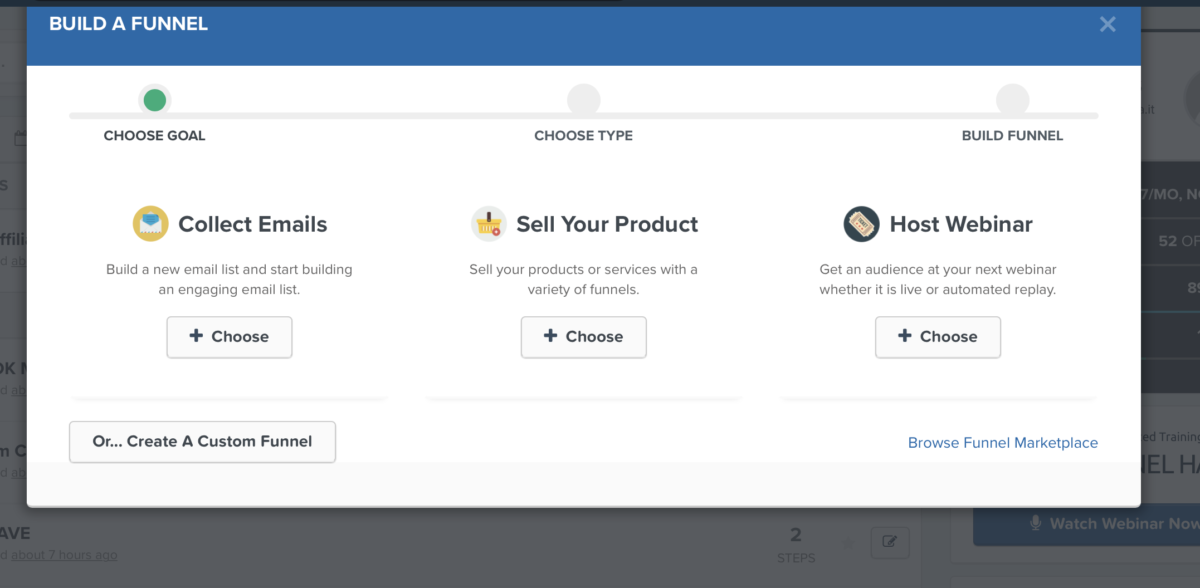Click the CHOOSE TYPE step circle
Viewport: 1200px width, 588px height.
tap(584, 99)
